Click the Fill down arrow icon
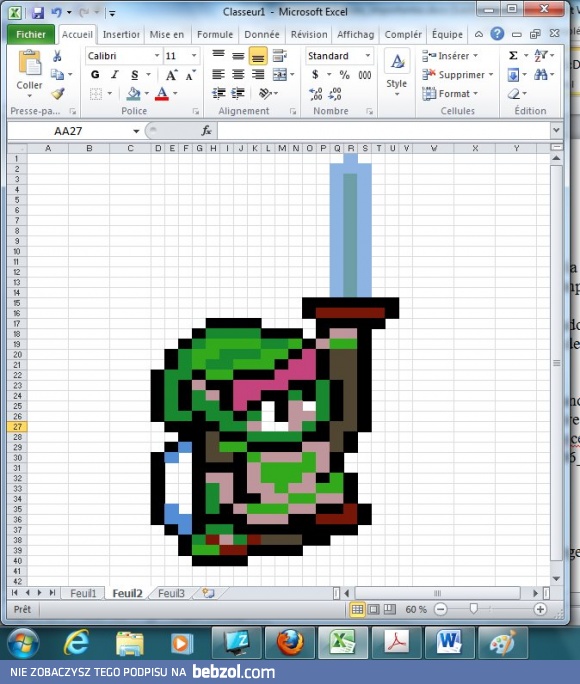 pyautogui.click(x=513, y=75)
